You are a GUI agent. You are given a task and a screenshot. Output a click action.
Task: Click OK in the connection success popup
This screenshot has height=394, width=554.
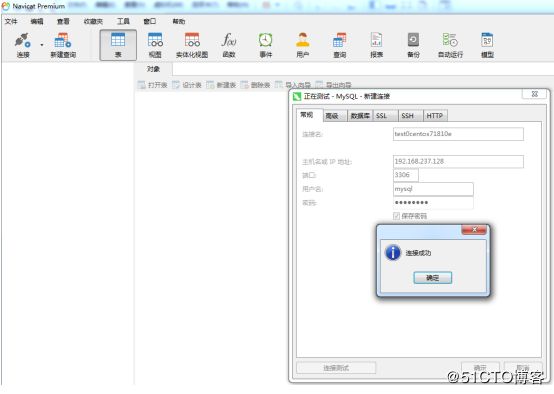432,278
